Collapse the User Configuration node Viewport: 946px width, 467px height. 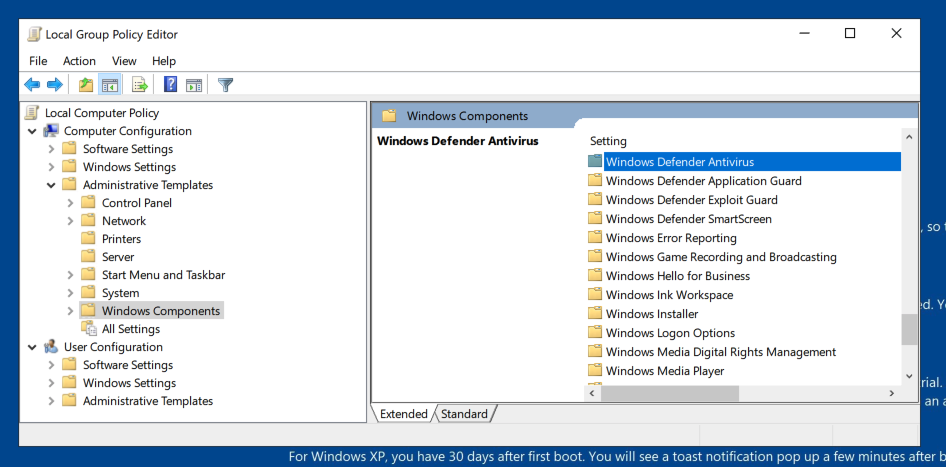32,347
